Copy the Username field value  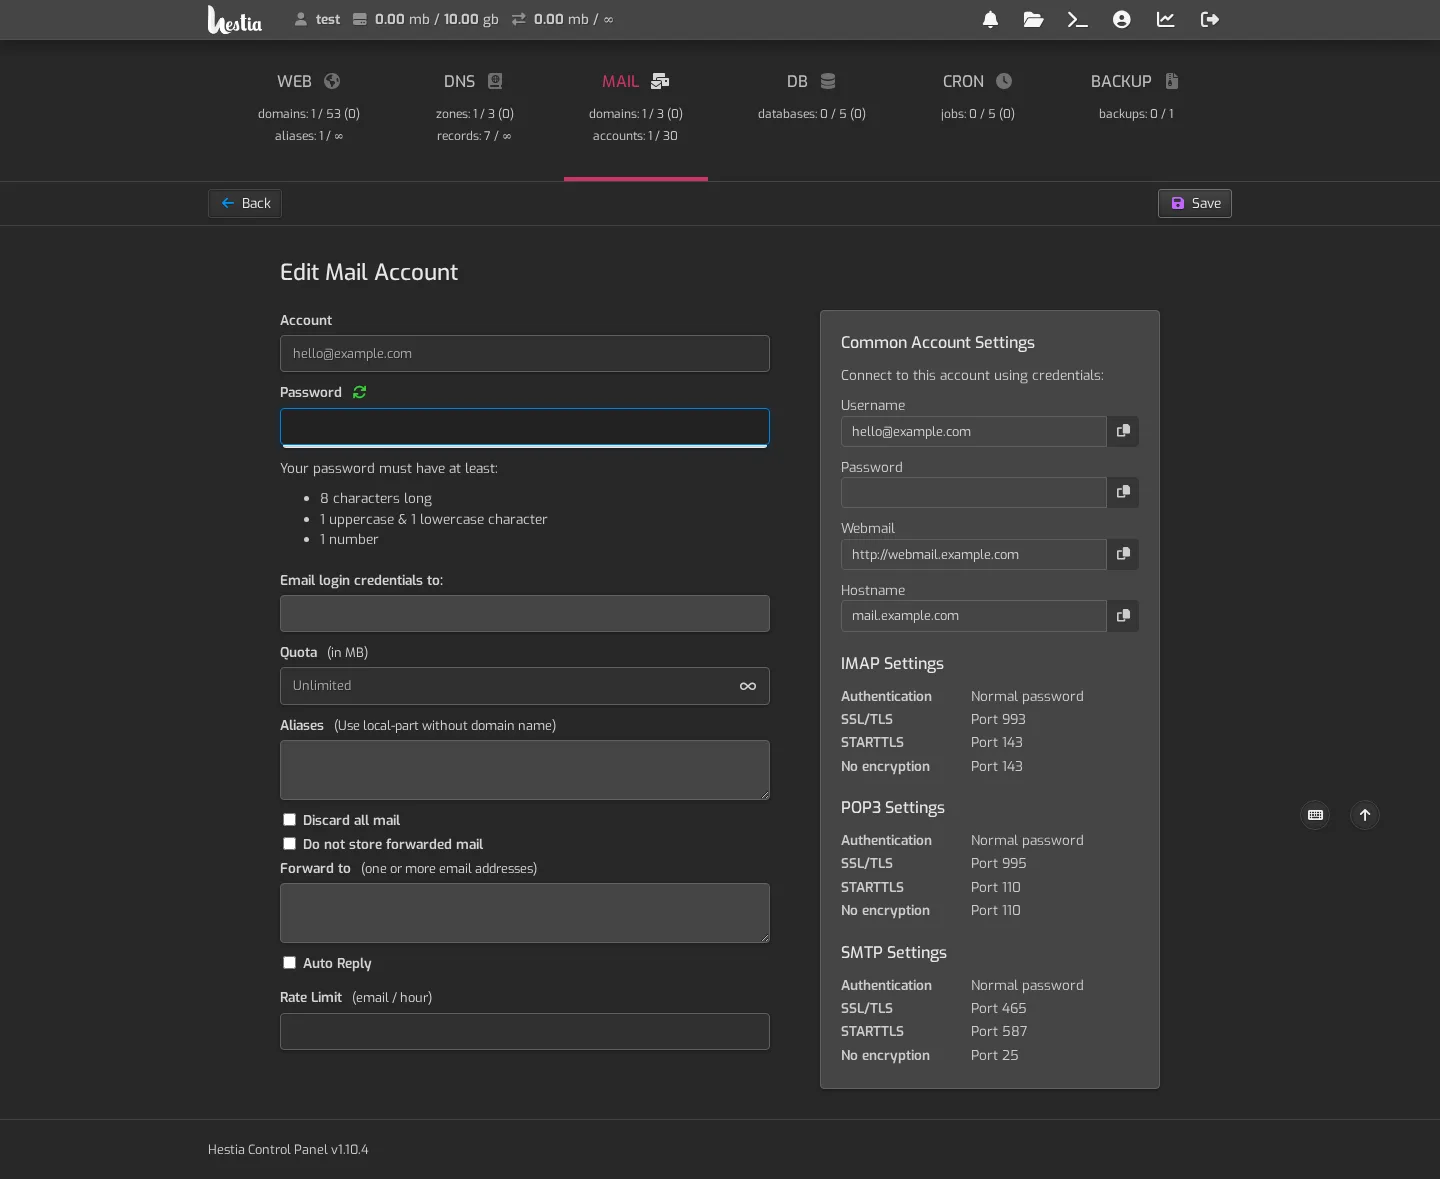click(1123, 431)
